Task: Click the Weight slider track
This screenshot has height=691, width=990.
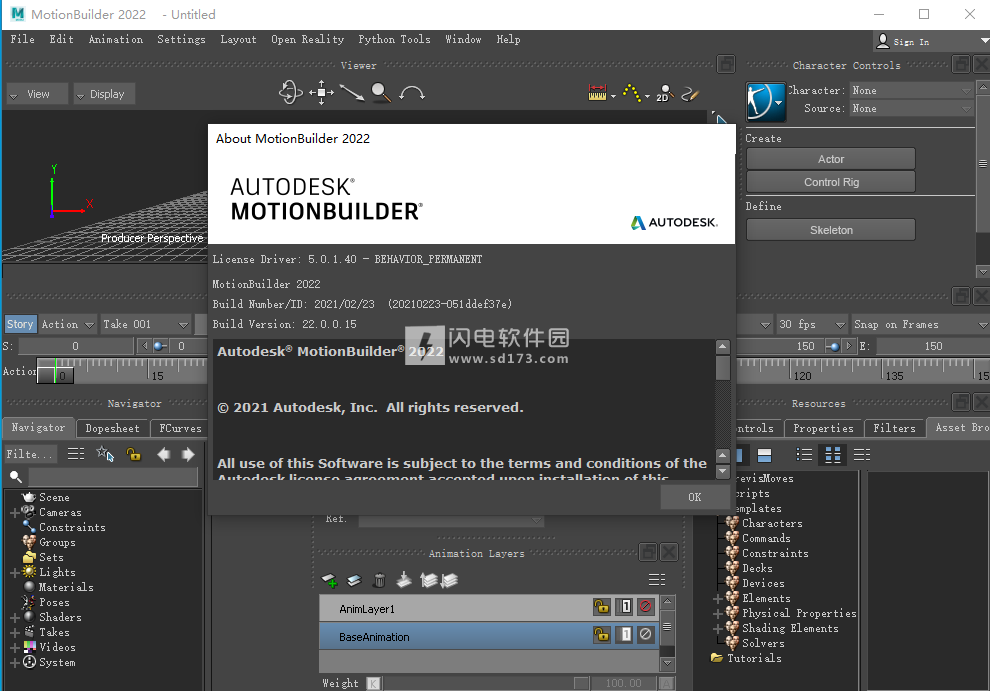Action: point(486,683)
